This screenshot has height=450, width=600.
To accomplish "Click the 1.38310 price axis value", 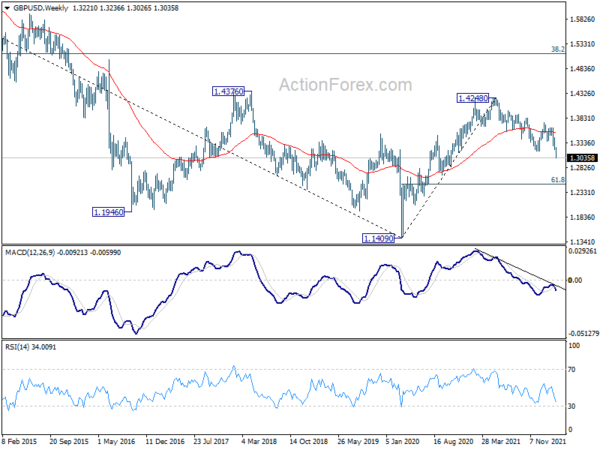I will coord(582,118).
